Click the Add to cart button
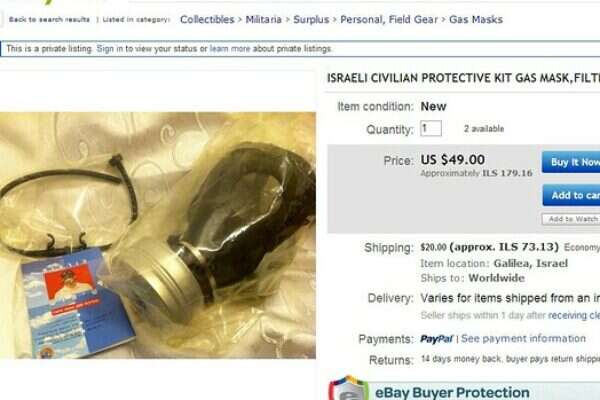The image size is (600, 400). tap(571, 195)
